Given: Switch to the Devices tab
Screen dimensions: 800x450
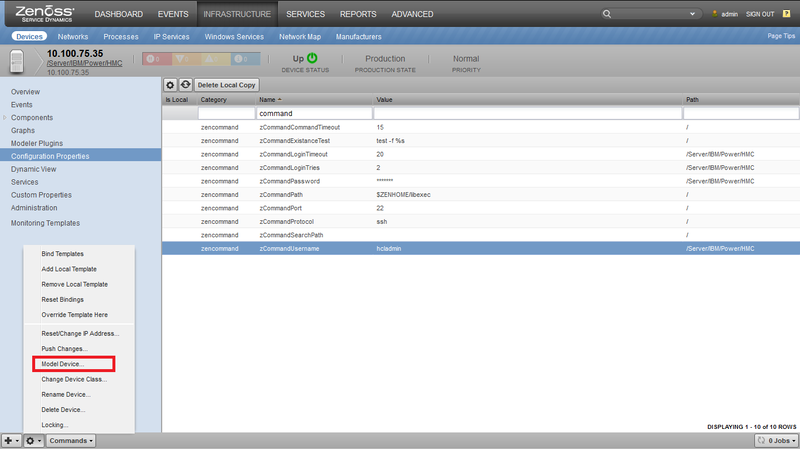Looking at the screenshot, I should tap(29, 37).
